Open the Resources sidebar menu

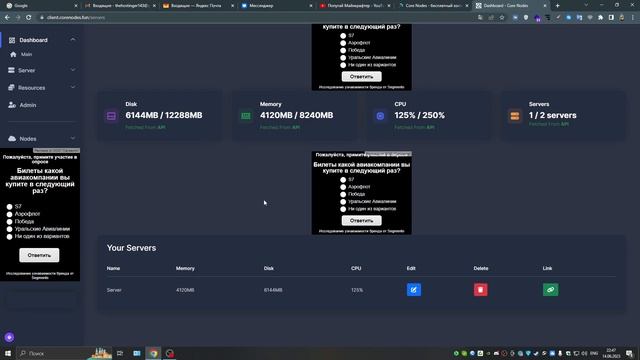point(31,88)
